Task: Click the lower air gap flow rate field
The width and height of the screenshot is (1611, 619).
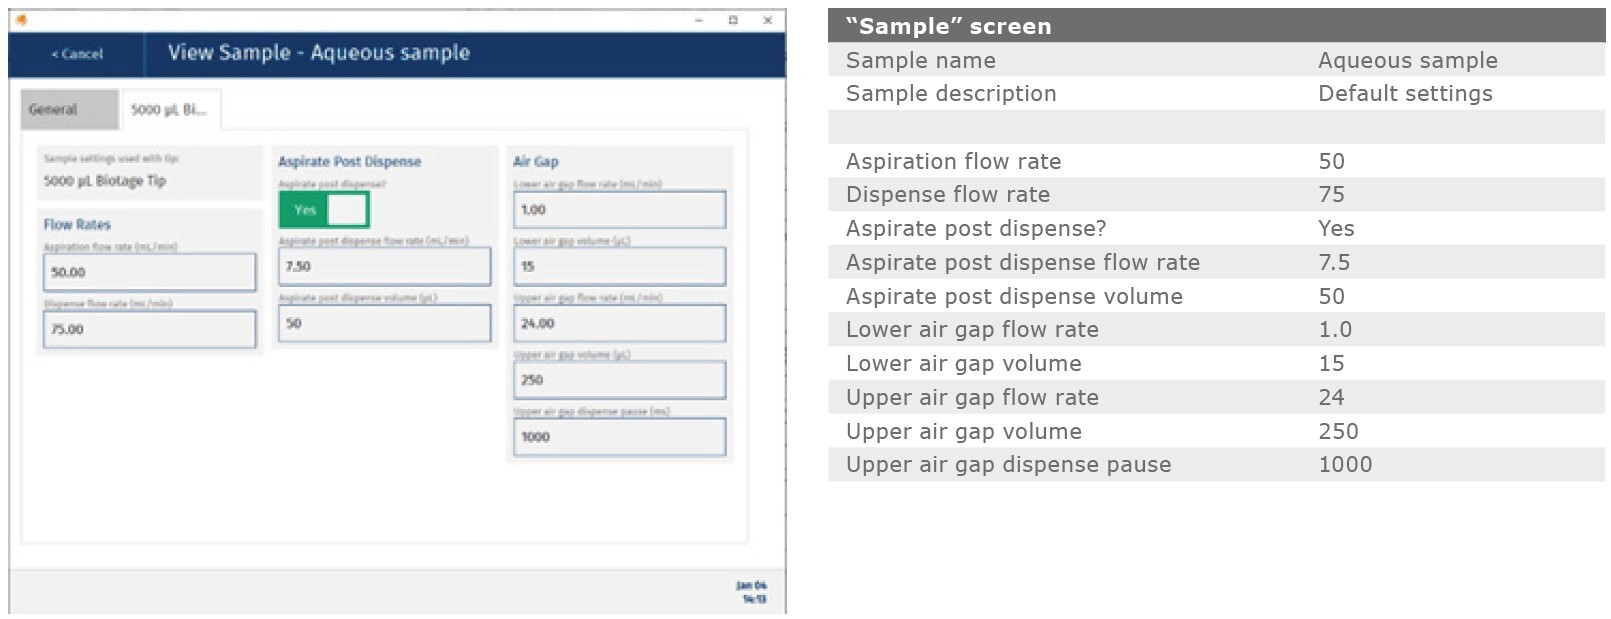Action: tap(620, 210)
